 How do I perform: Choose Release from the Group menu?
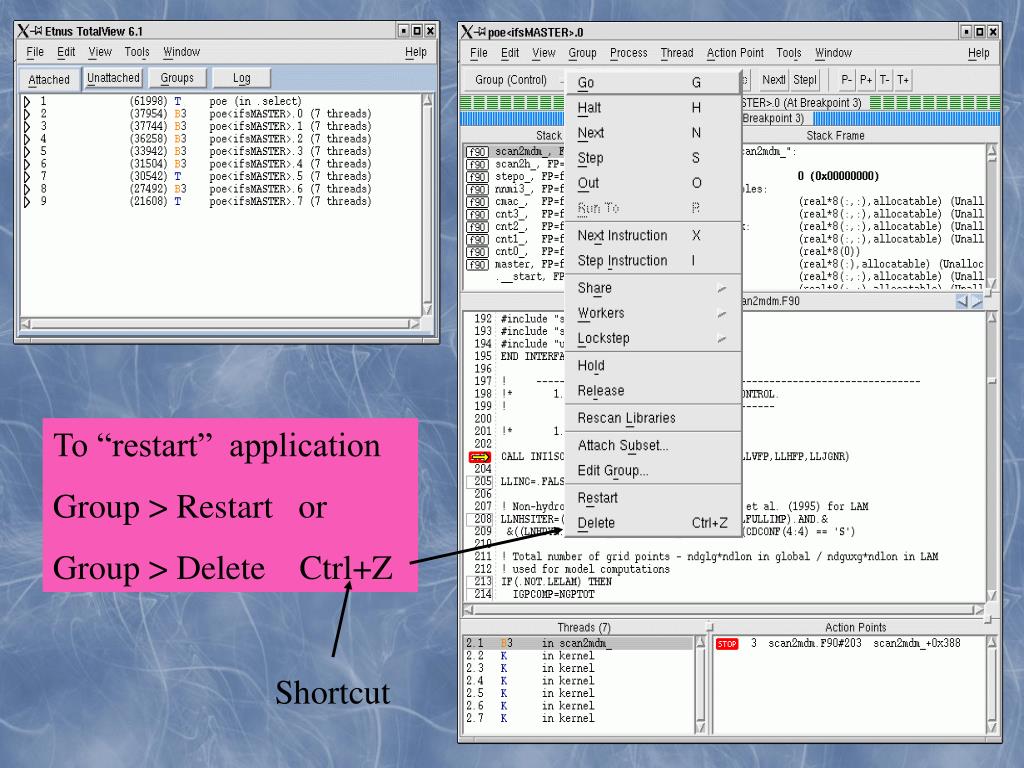652,391
